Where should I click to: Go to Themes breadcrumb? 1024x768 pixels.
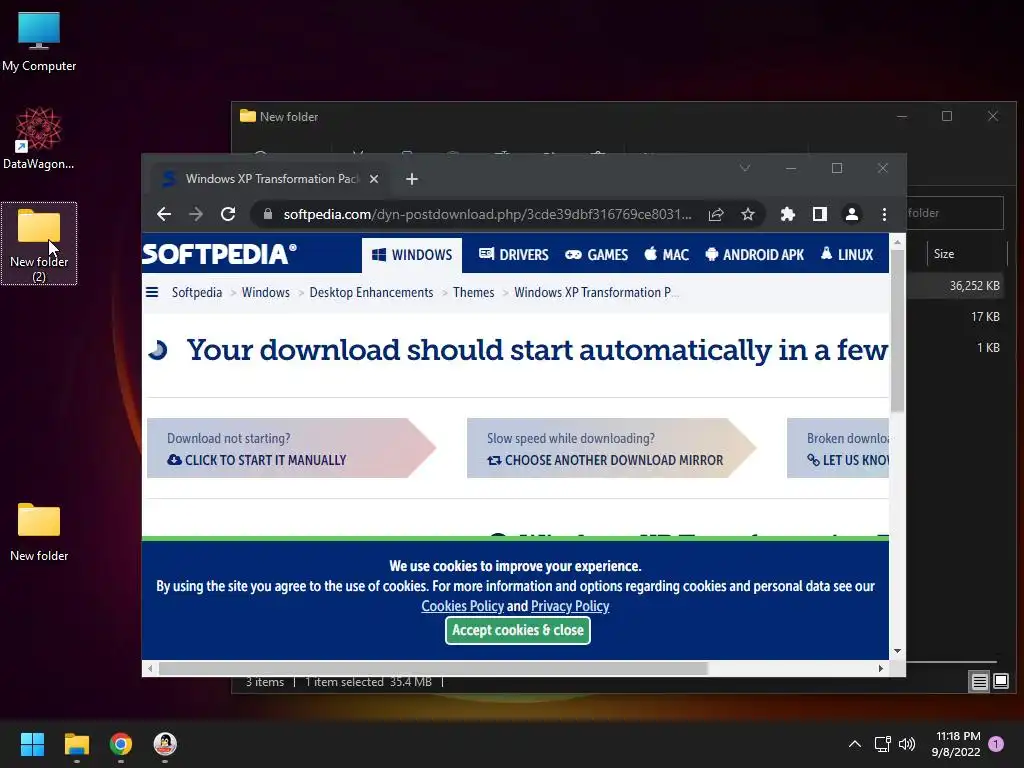pyautogui.click(x=473, y=293)
